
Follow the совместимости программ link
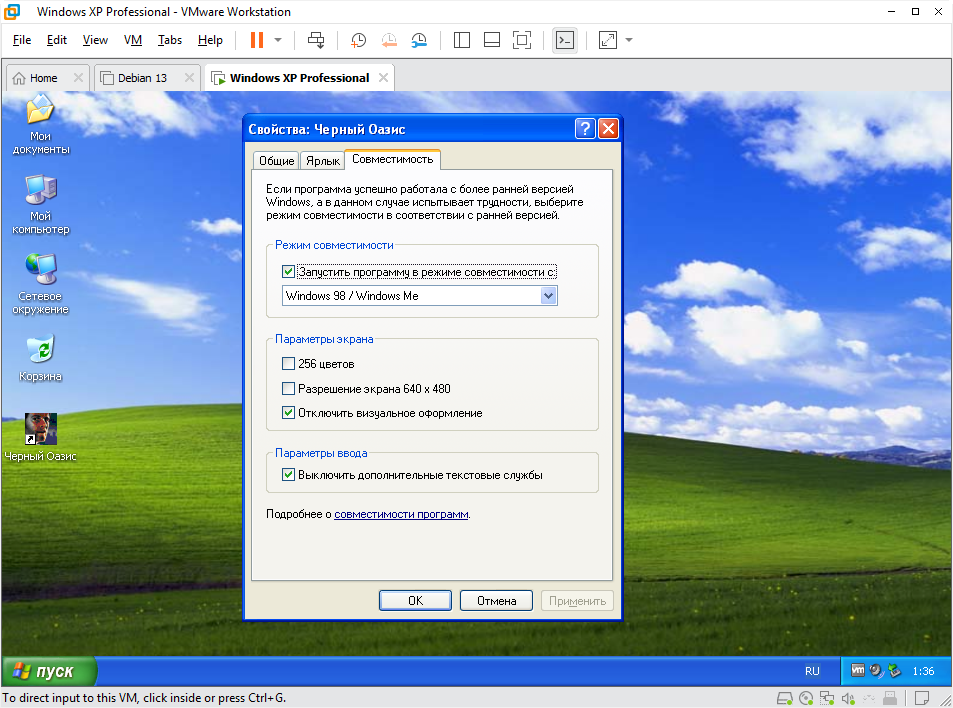coord(401,515)
